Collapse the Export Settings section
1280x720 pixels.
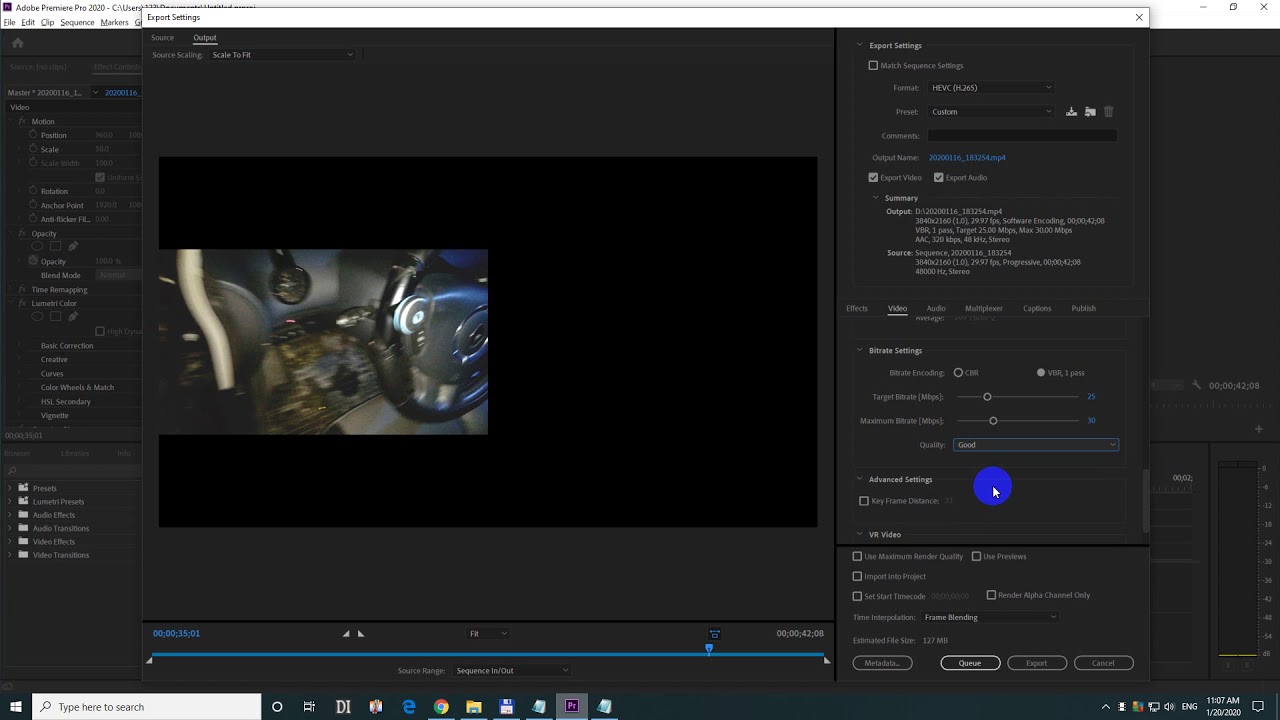(859, 45)
